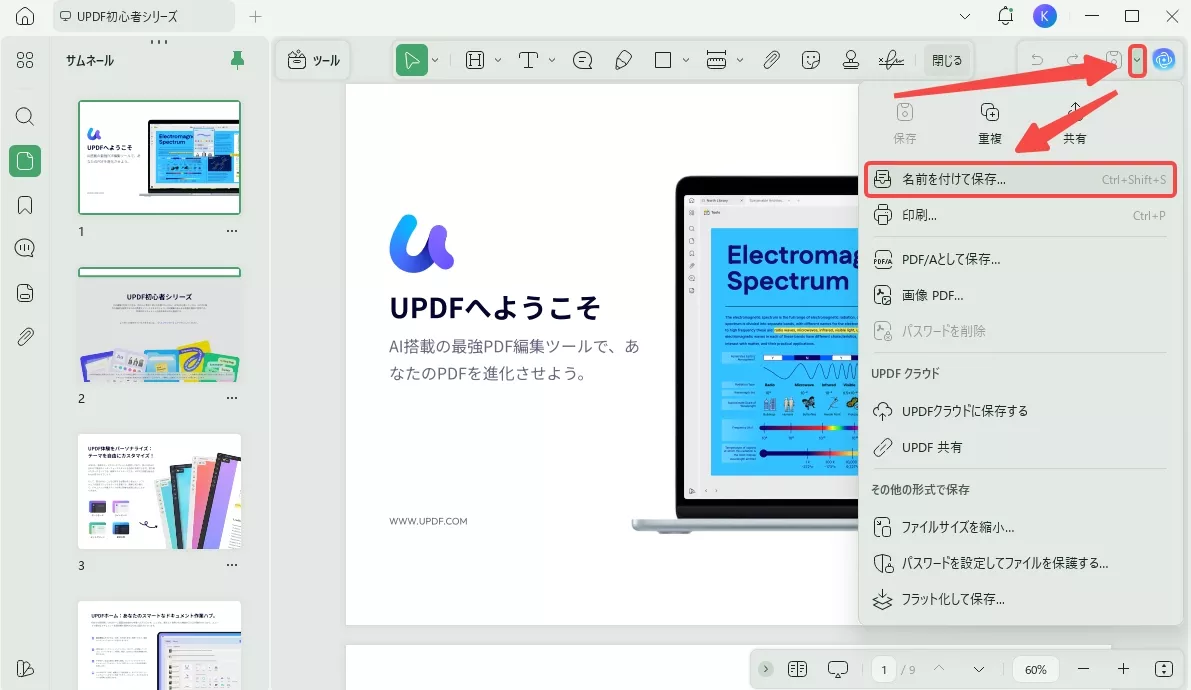Expand the text tool dropdown arrow
1191x690 pixels.
551,60
